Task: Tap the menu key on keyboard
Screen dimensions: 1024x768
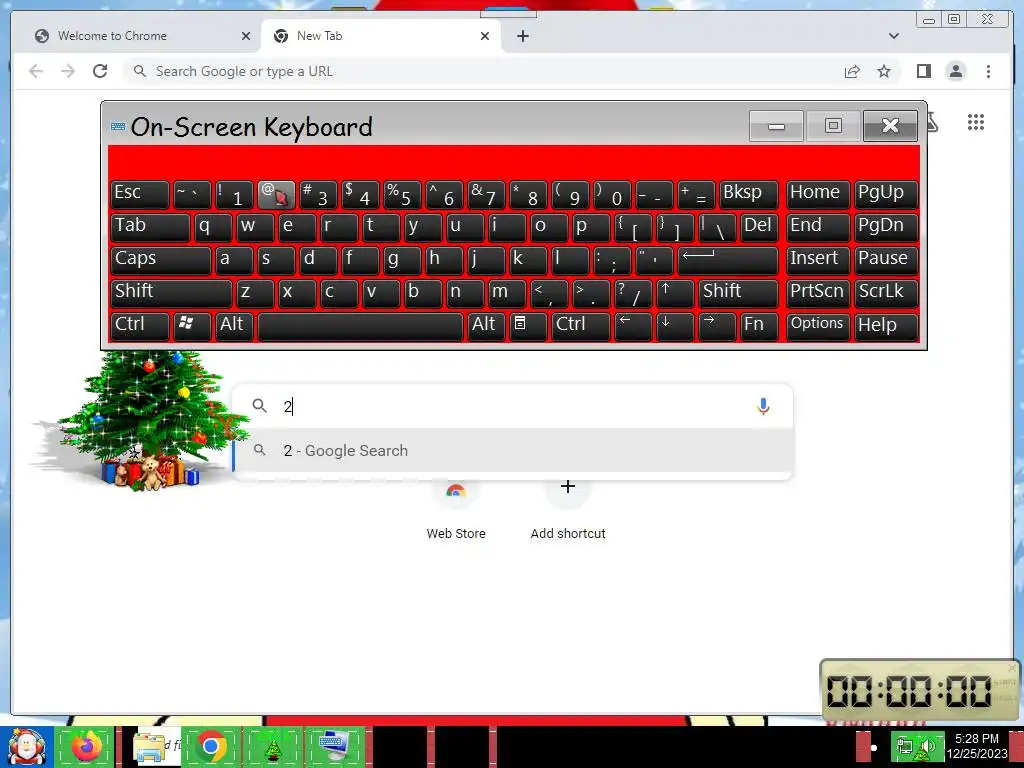Action: [527, 327]
